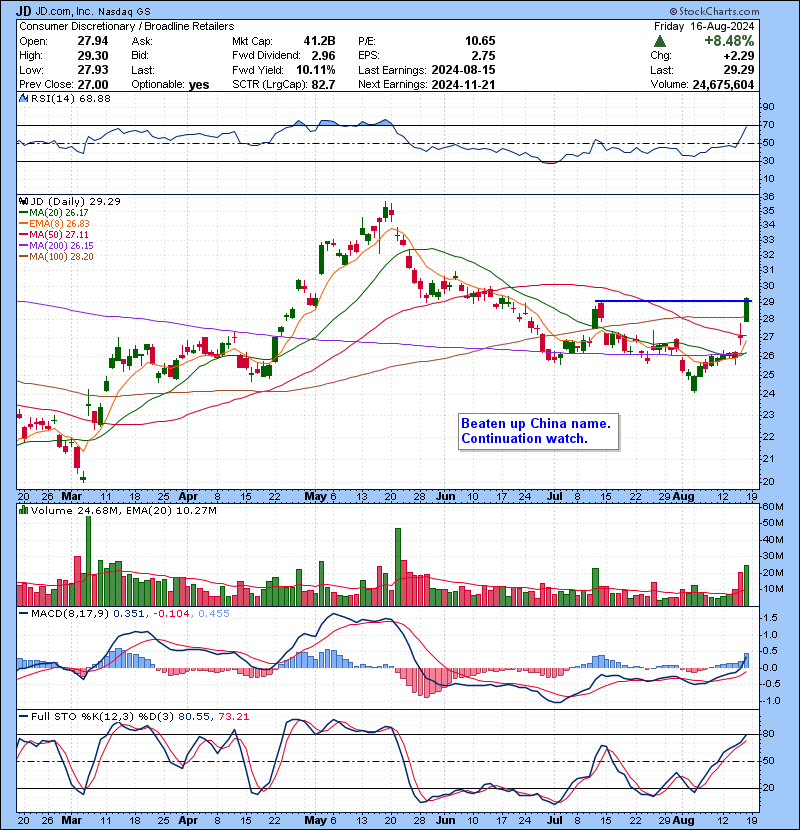Click the Fwd Dividend value 2.96
800x830 pixels.
coord(323,56)
